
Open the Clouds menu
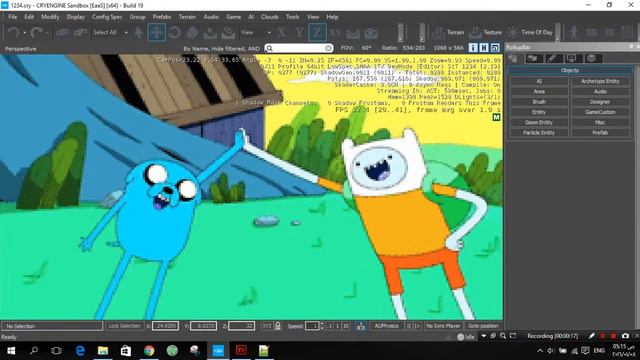click(270, 17)
